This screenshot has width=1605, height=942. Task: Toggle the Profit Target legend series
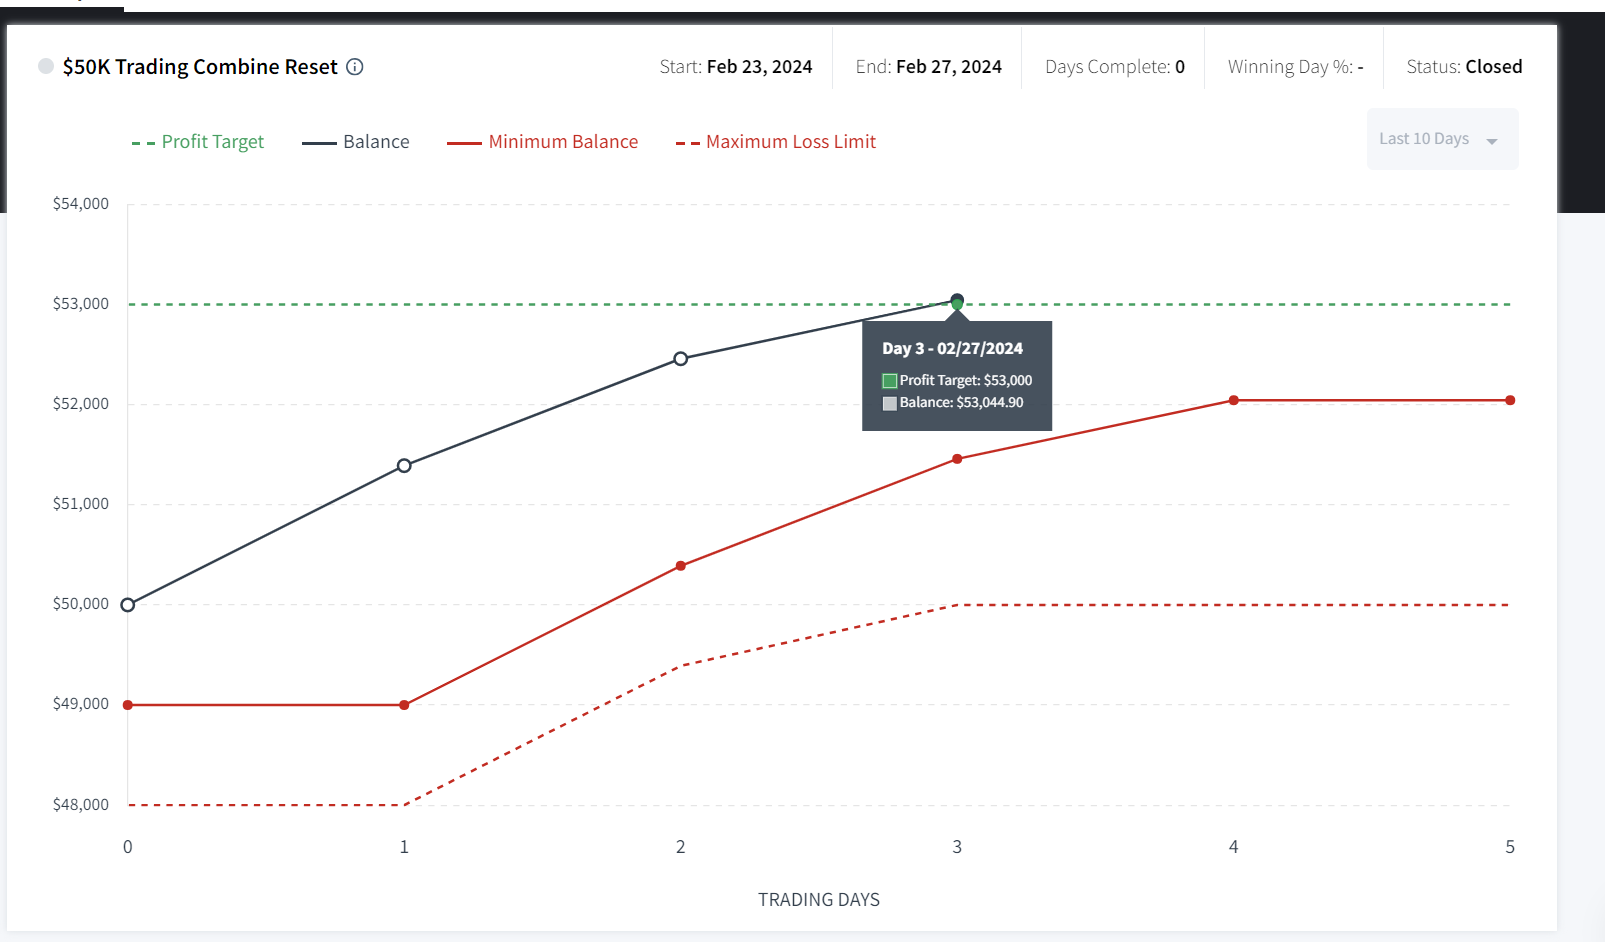[x=198, y=142]
